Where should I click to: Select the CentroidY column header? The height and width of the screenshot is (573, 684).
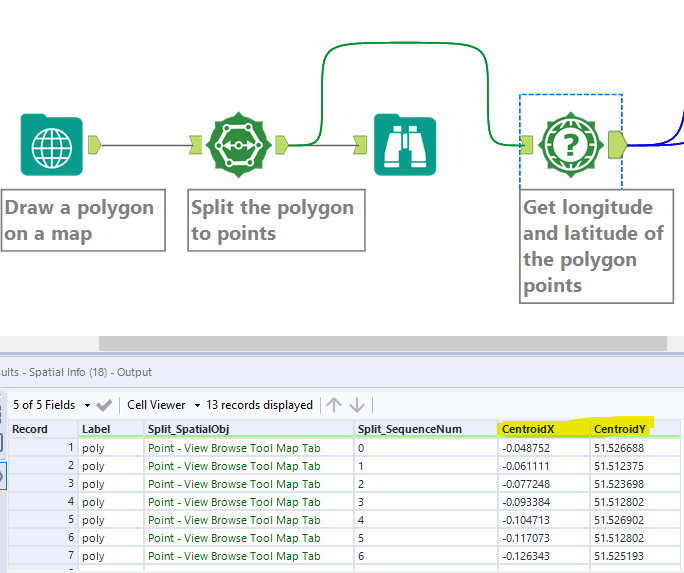pos(620,429)
